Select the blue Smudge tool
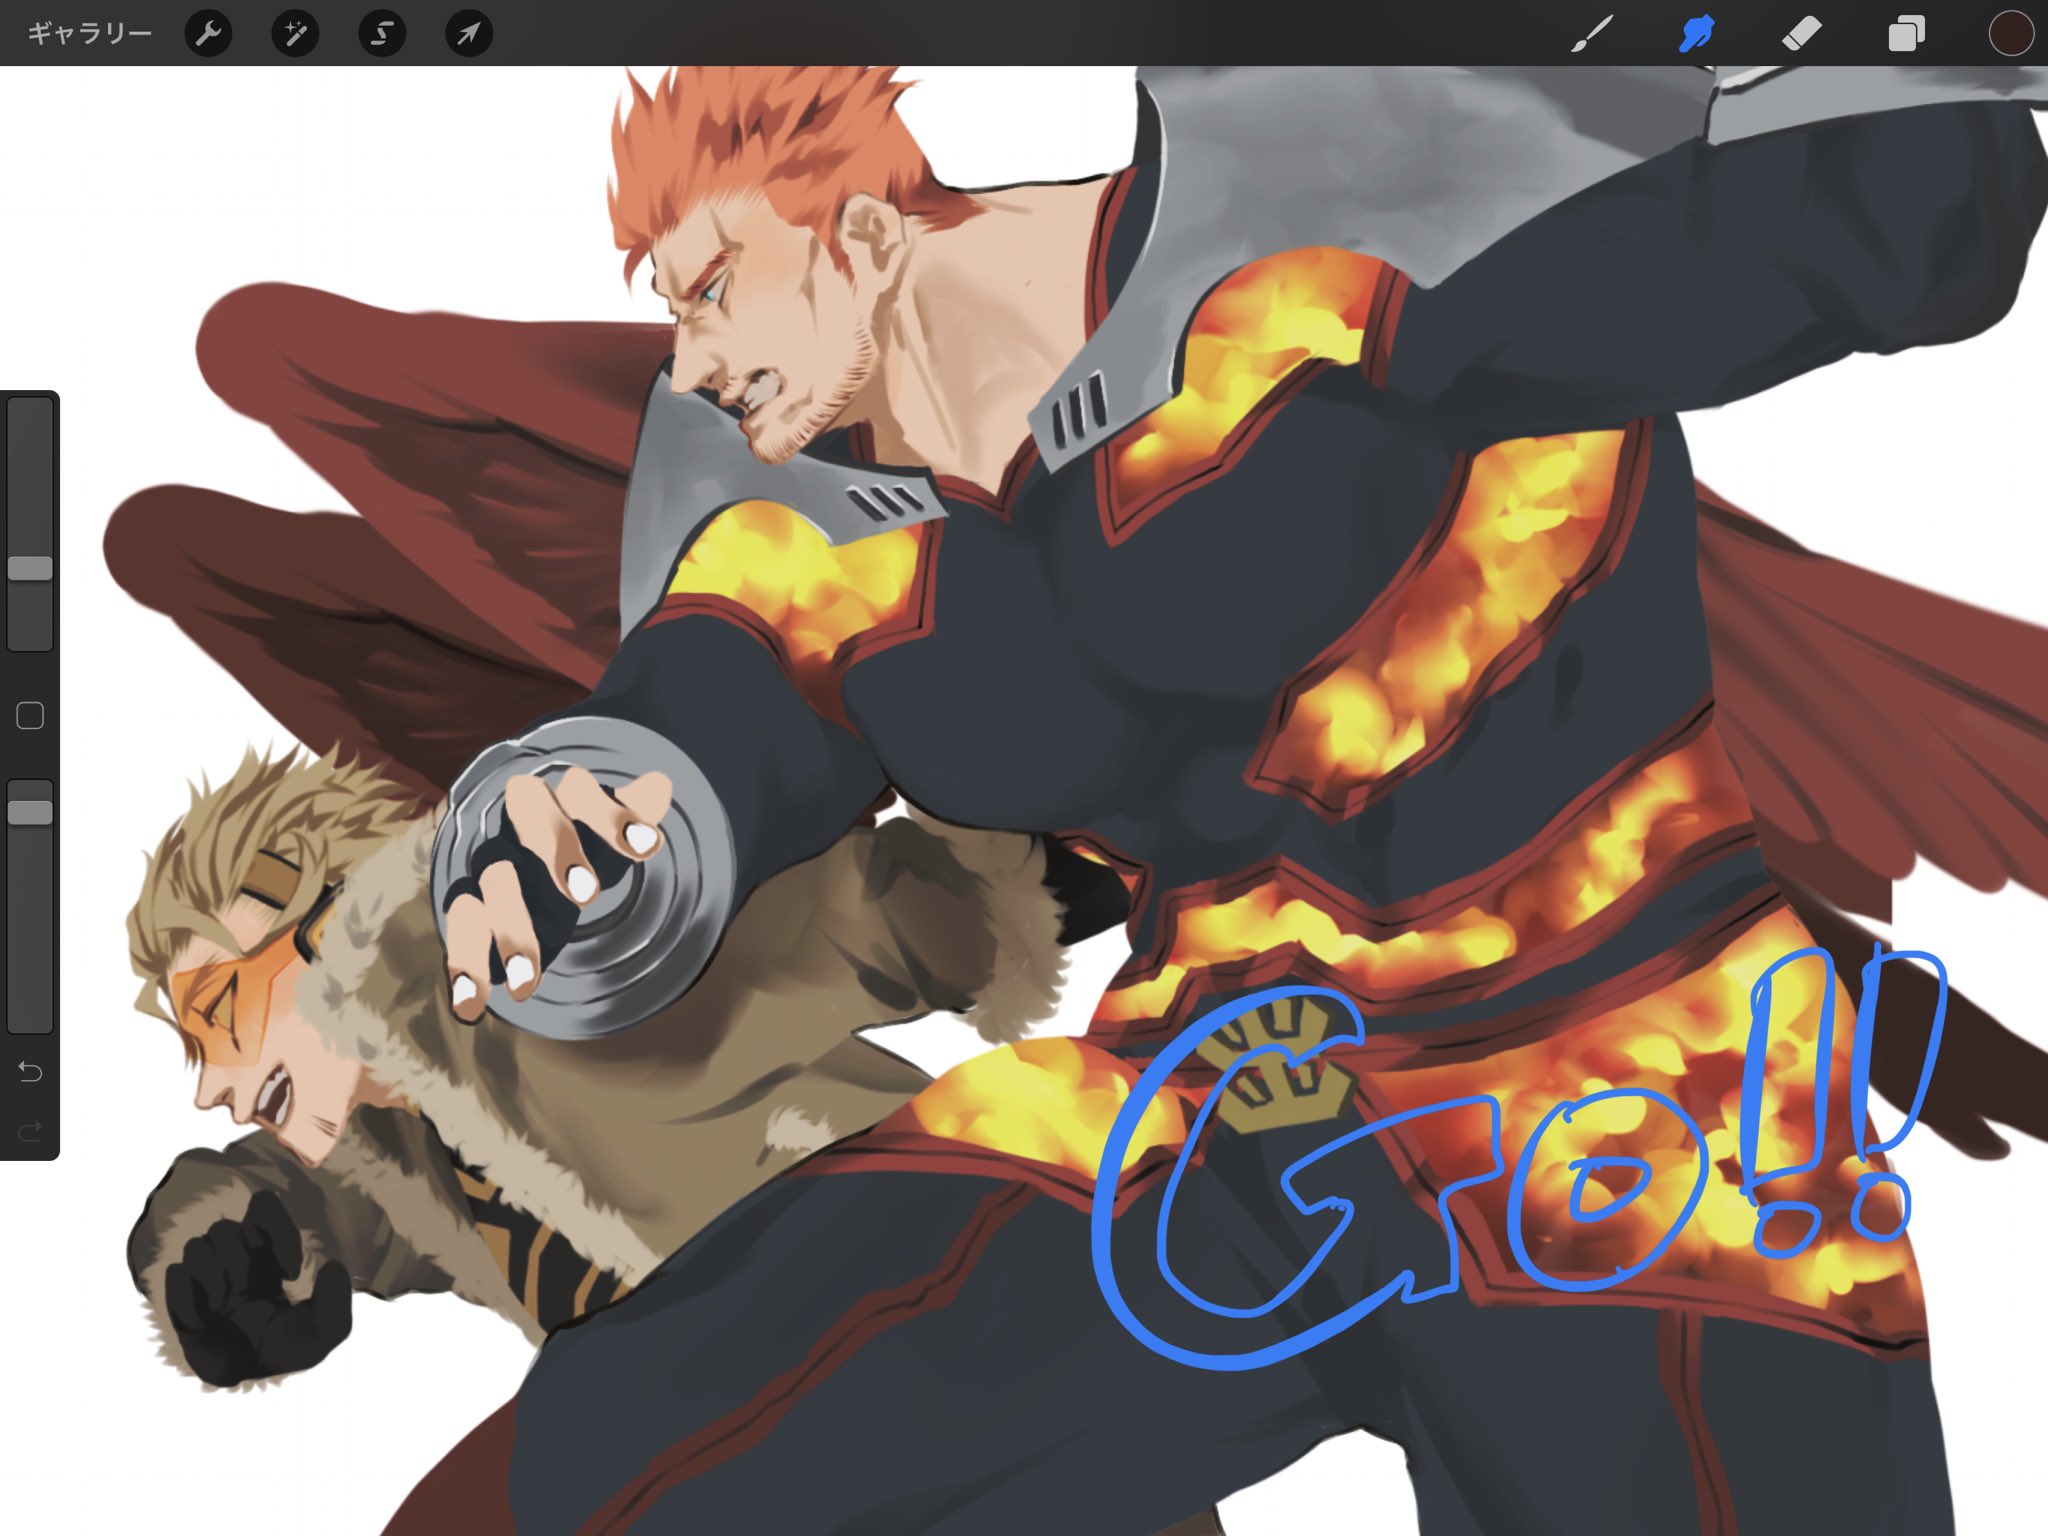 [x=1697, y=34]
